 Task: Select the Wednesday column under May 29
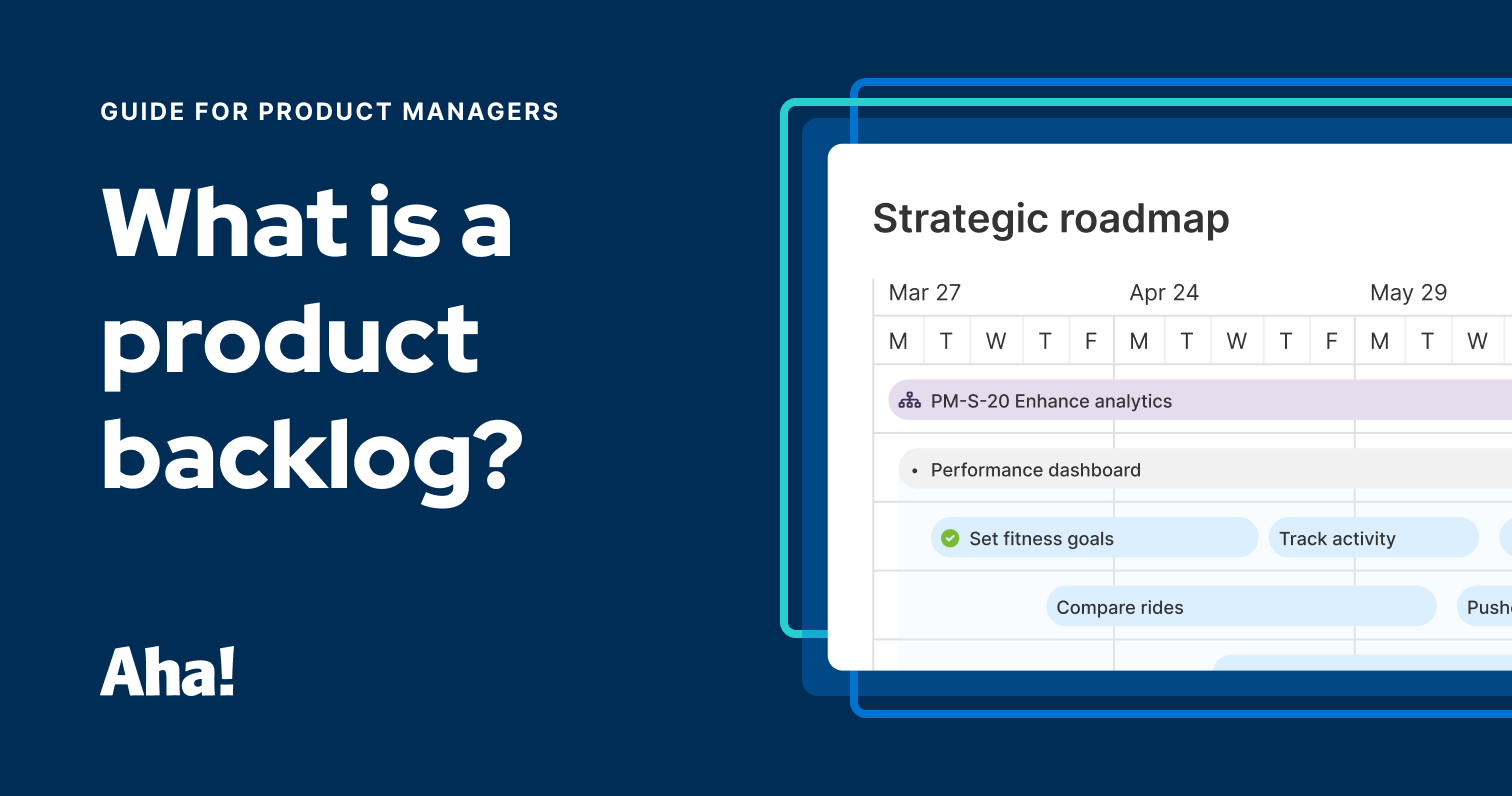[x=1477, y=340]
